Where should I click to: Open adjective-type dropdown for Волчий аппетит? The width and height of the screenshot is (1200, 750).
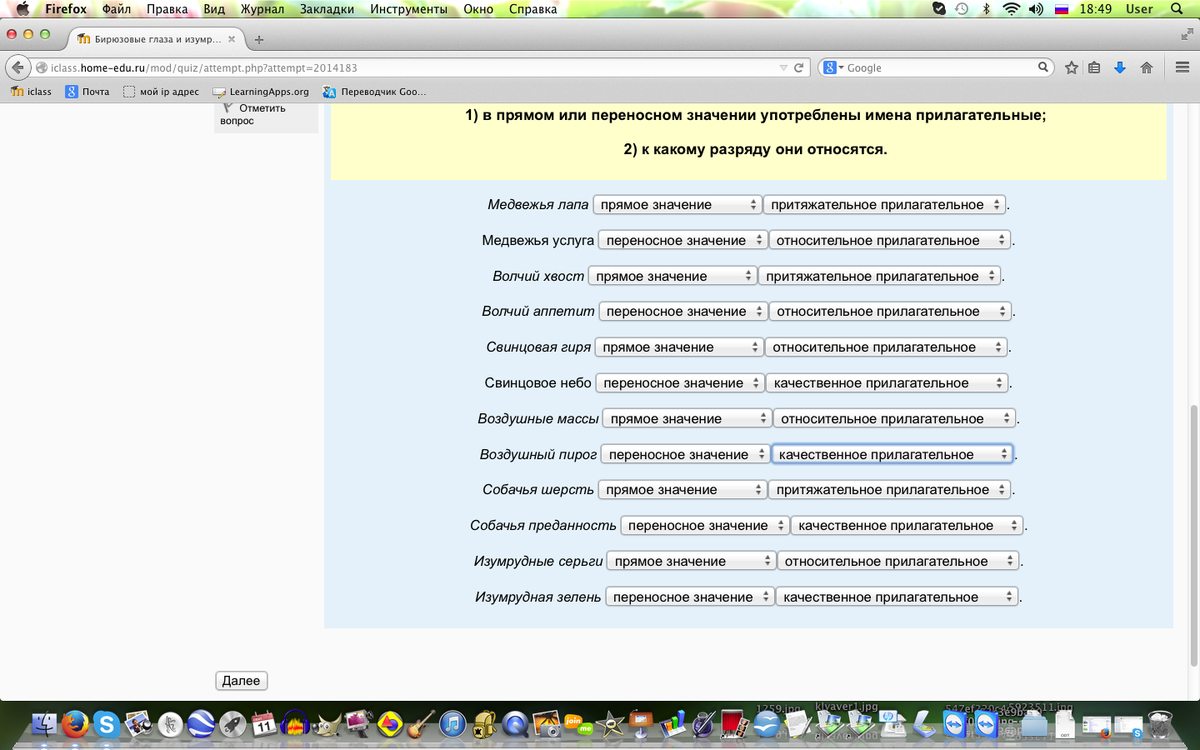tap(891, 311)
